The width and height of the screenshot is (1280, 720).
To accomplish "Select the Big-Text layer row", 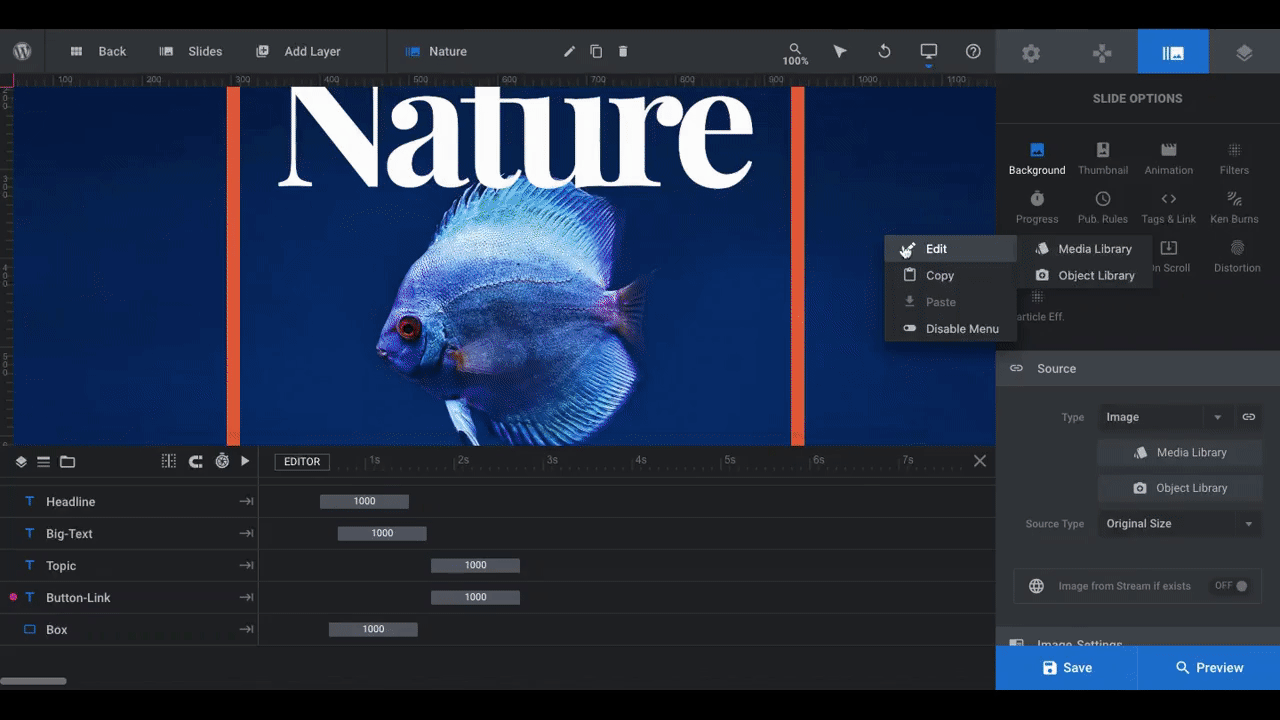I will [x=129, y=534].
